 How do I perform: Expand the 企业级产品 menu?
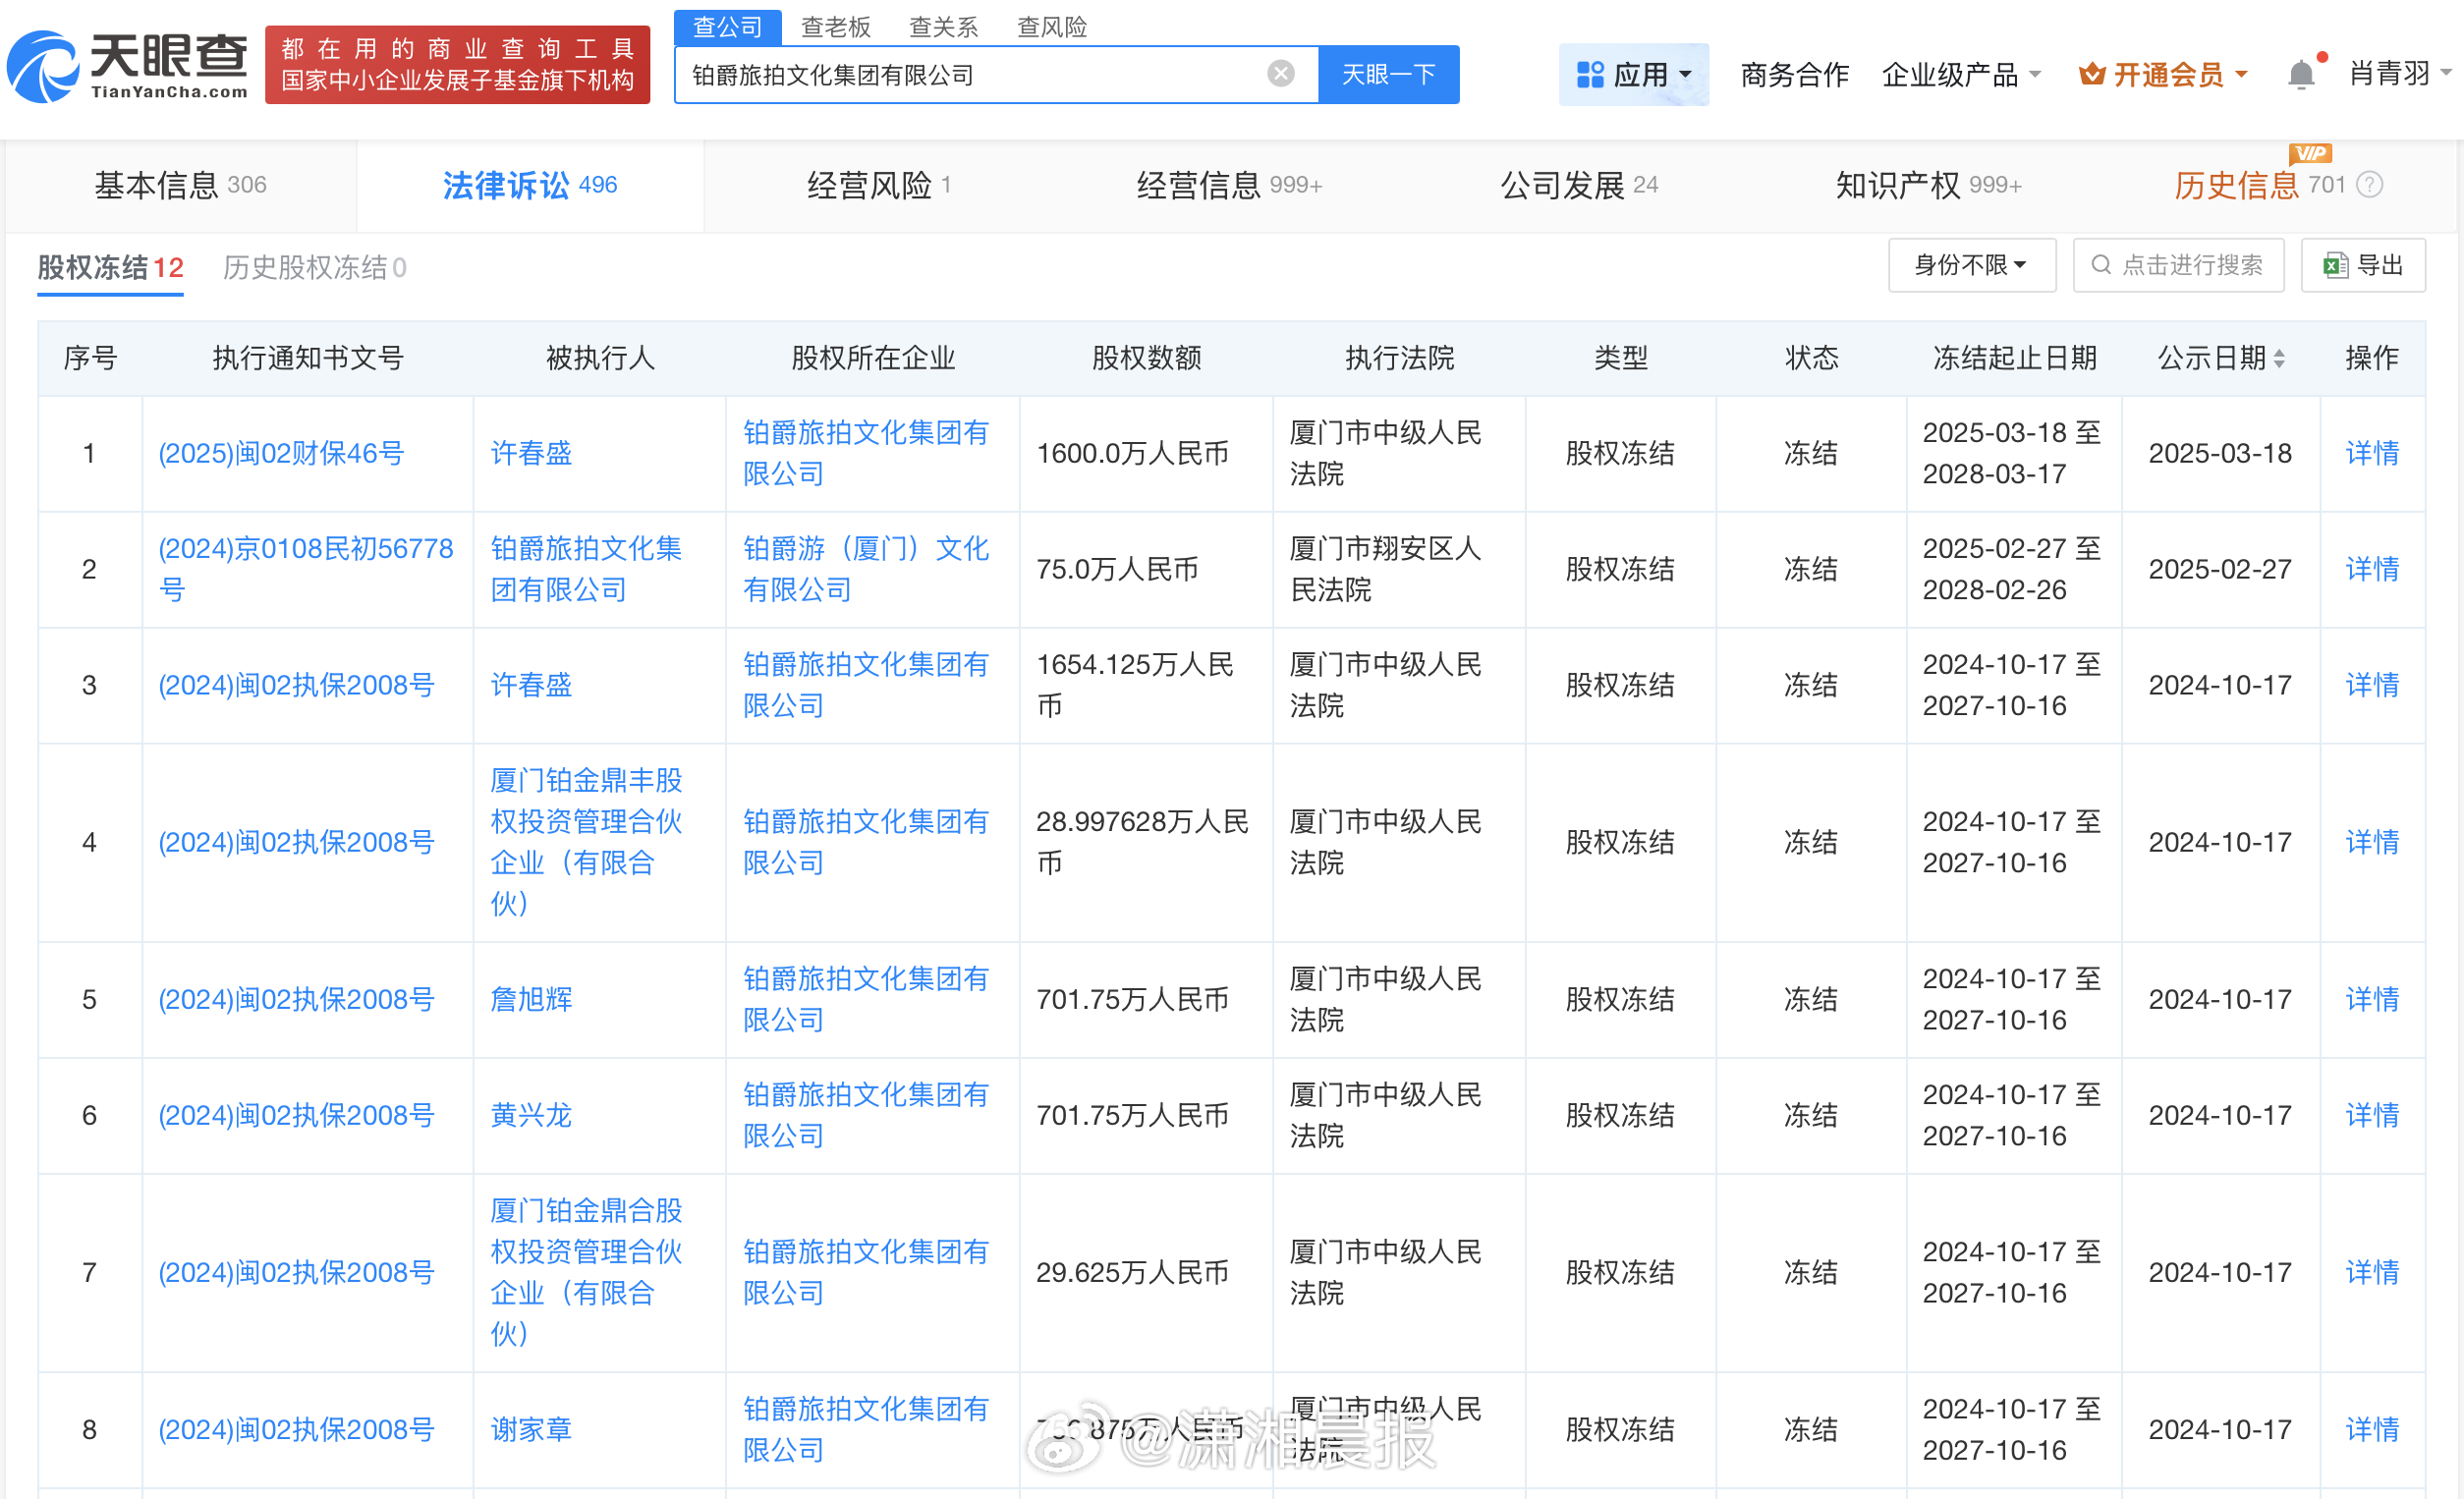pyautogui.click(x=1960, y=74)
